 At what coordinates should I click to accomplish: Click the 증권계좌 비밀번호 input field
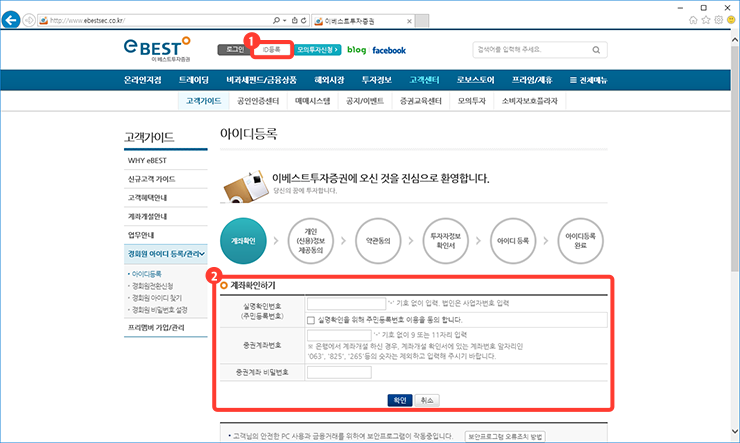[339, 372]
